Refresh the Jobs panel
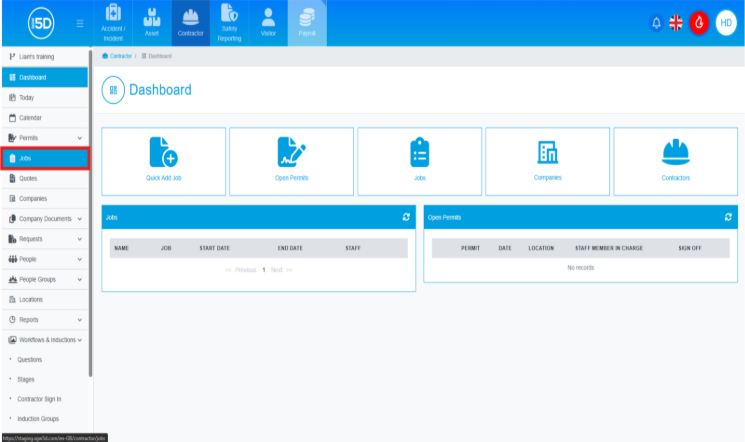The height and width of the screenshot is (442, 745). pos(406,216)
